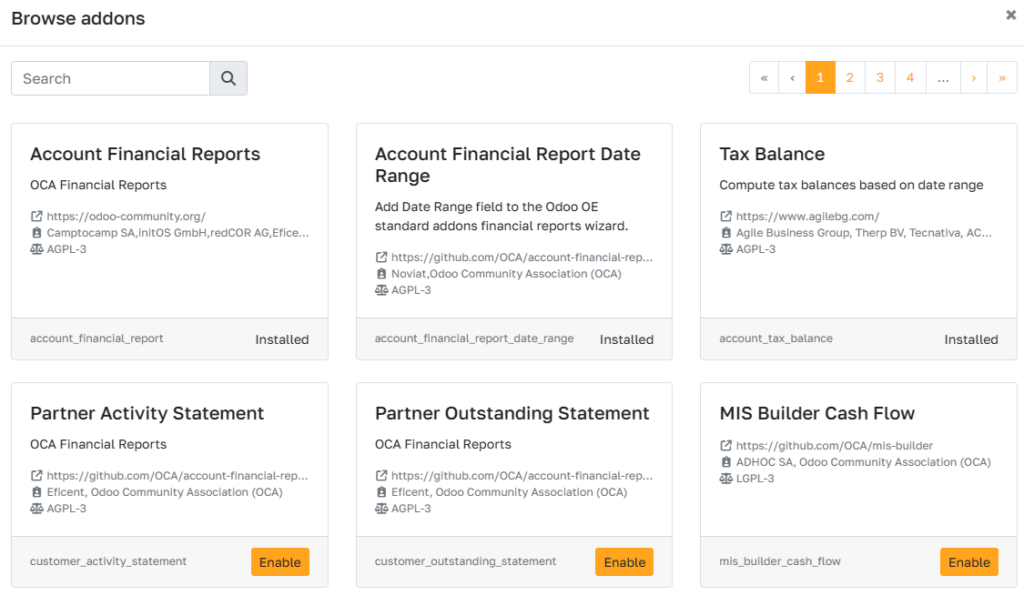Click the next page arrow
This screenshot has width=1024, height=606.
coord(974,77)
